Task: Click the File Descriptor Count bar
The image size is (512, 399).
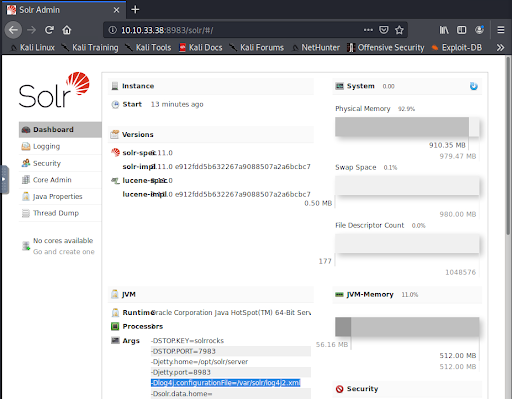Action: [x=407, y=243]
